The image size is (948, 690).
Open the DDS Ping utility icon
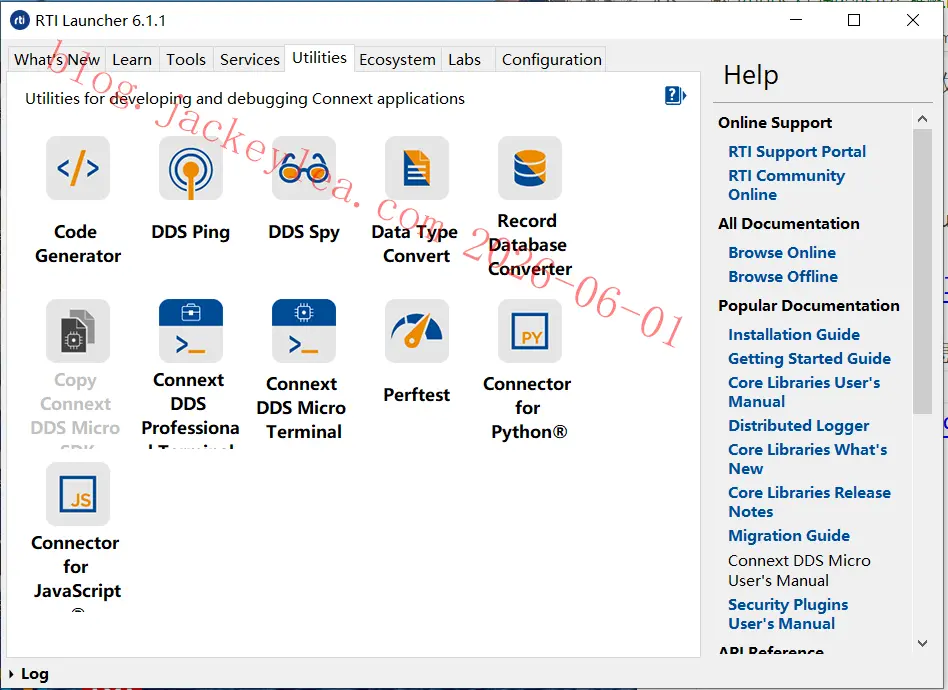coord(191,168)
